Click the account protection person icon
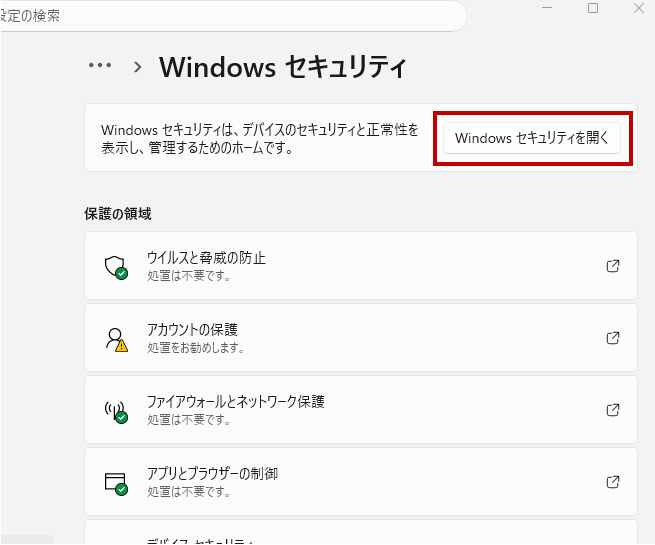The height and width of the screenshot is (545, 655). [x=116, y=340]
